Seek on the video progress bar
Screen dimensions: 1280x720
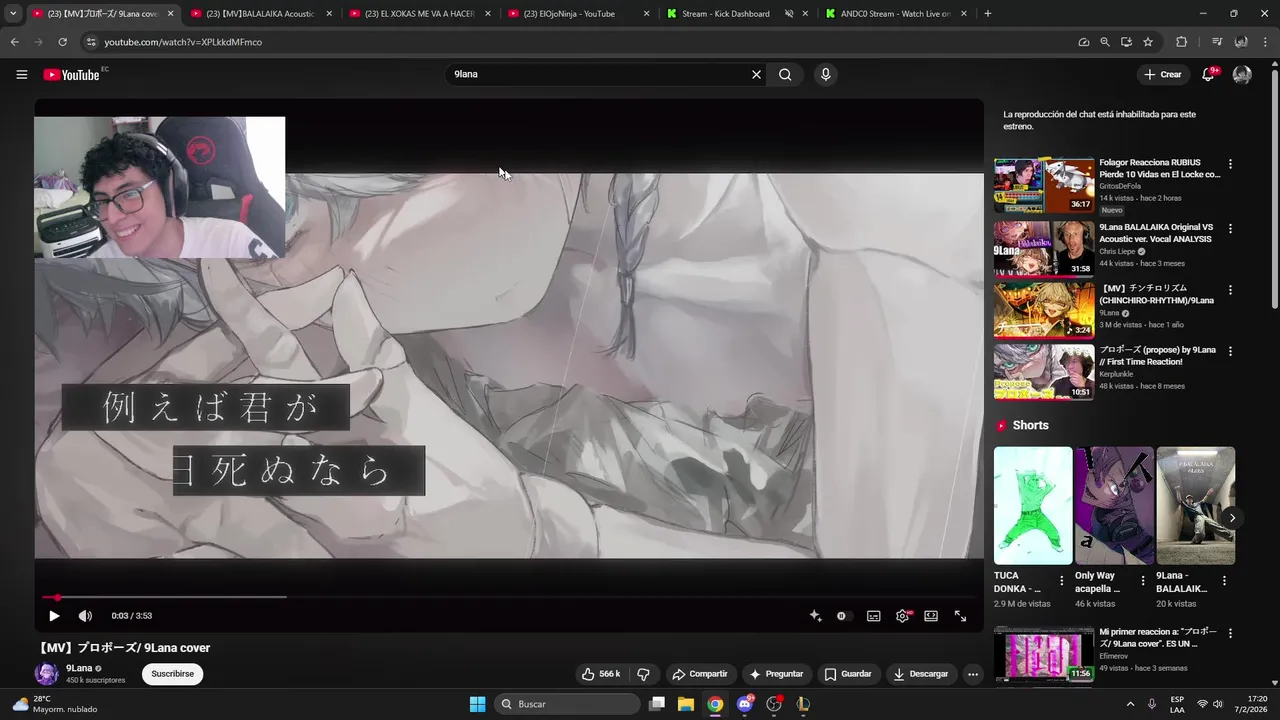(509, 597)
